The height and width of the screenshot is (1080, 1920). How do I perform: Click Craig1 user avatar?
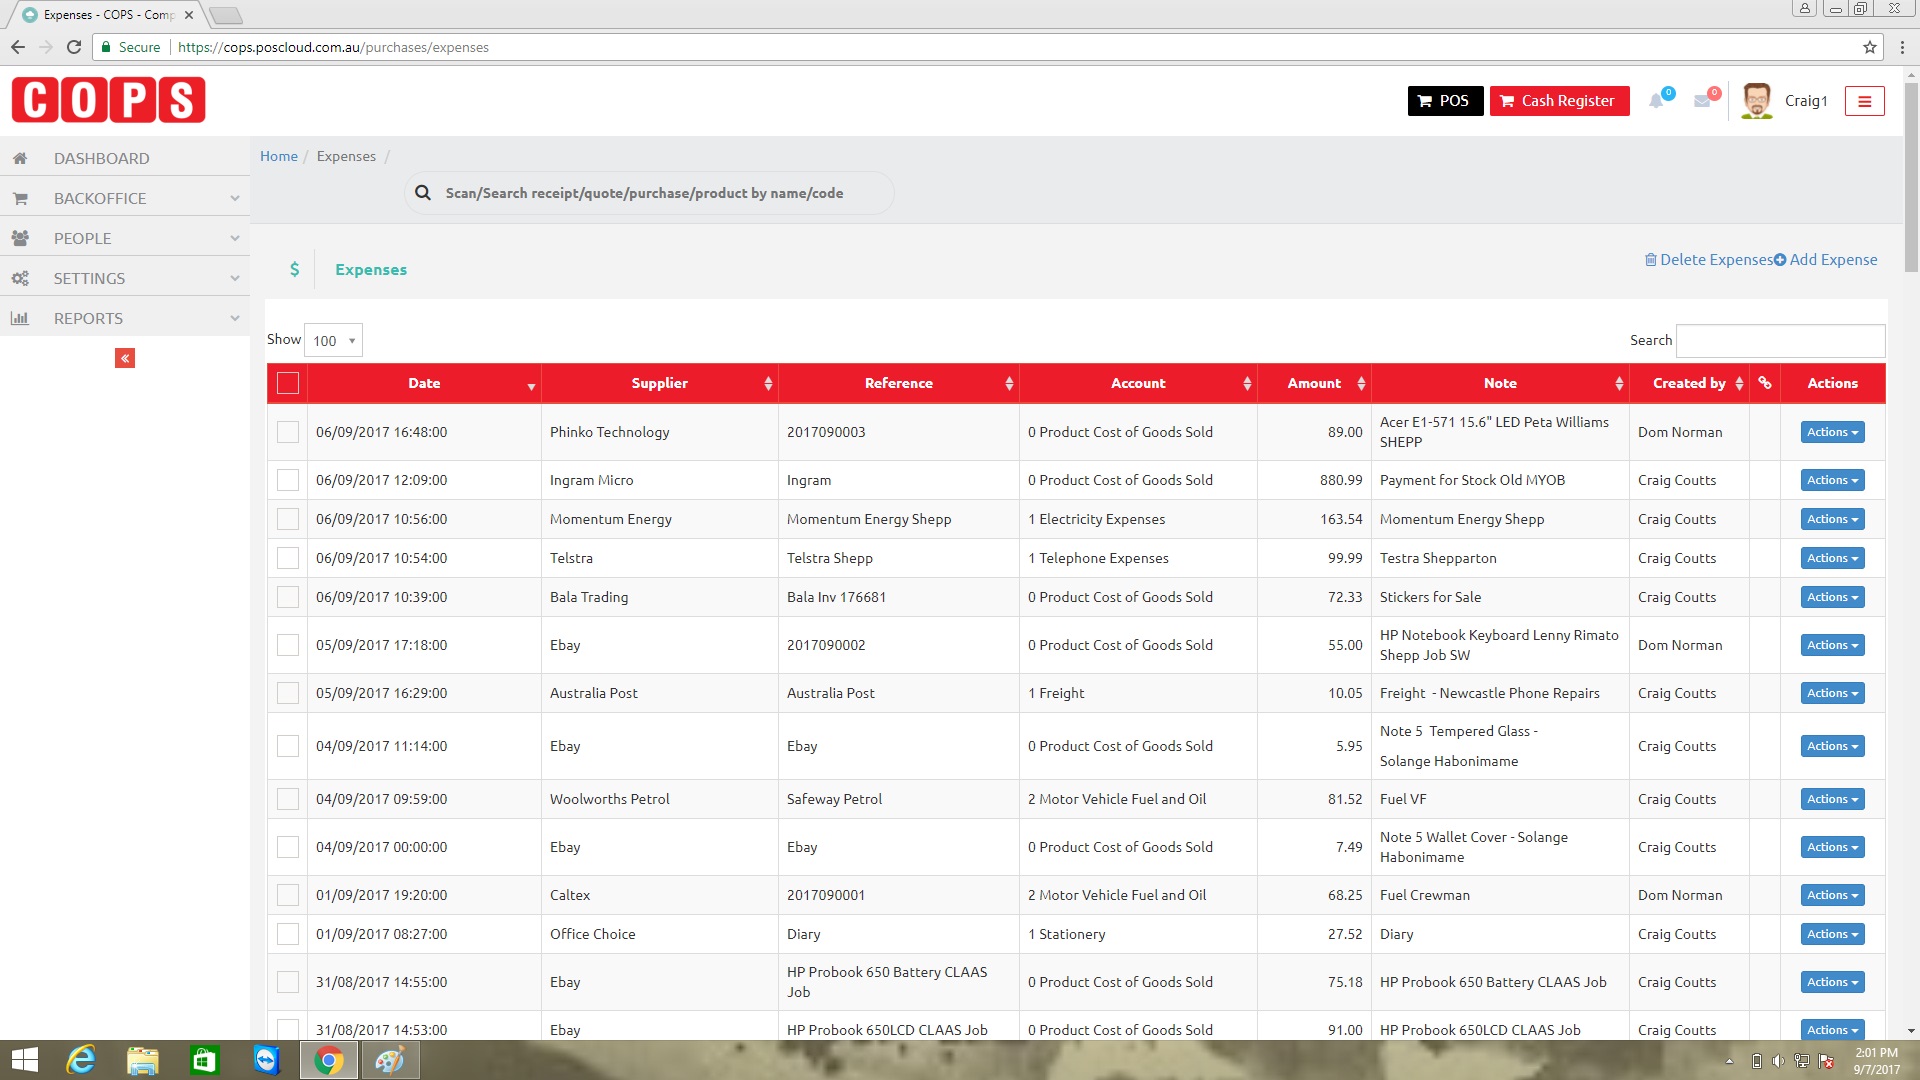(x=1756, y=101)
